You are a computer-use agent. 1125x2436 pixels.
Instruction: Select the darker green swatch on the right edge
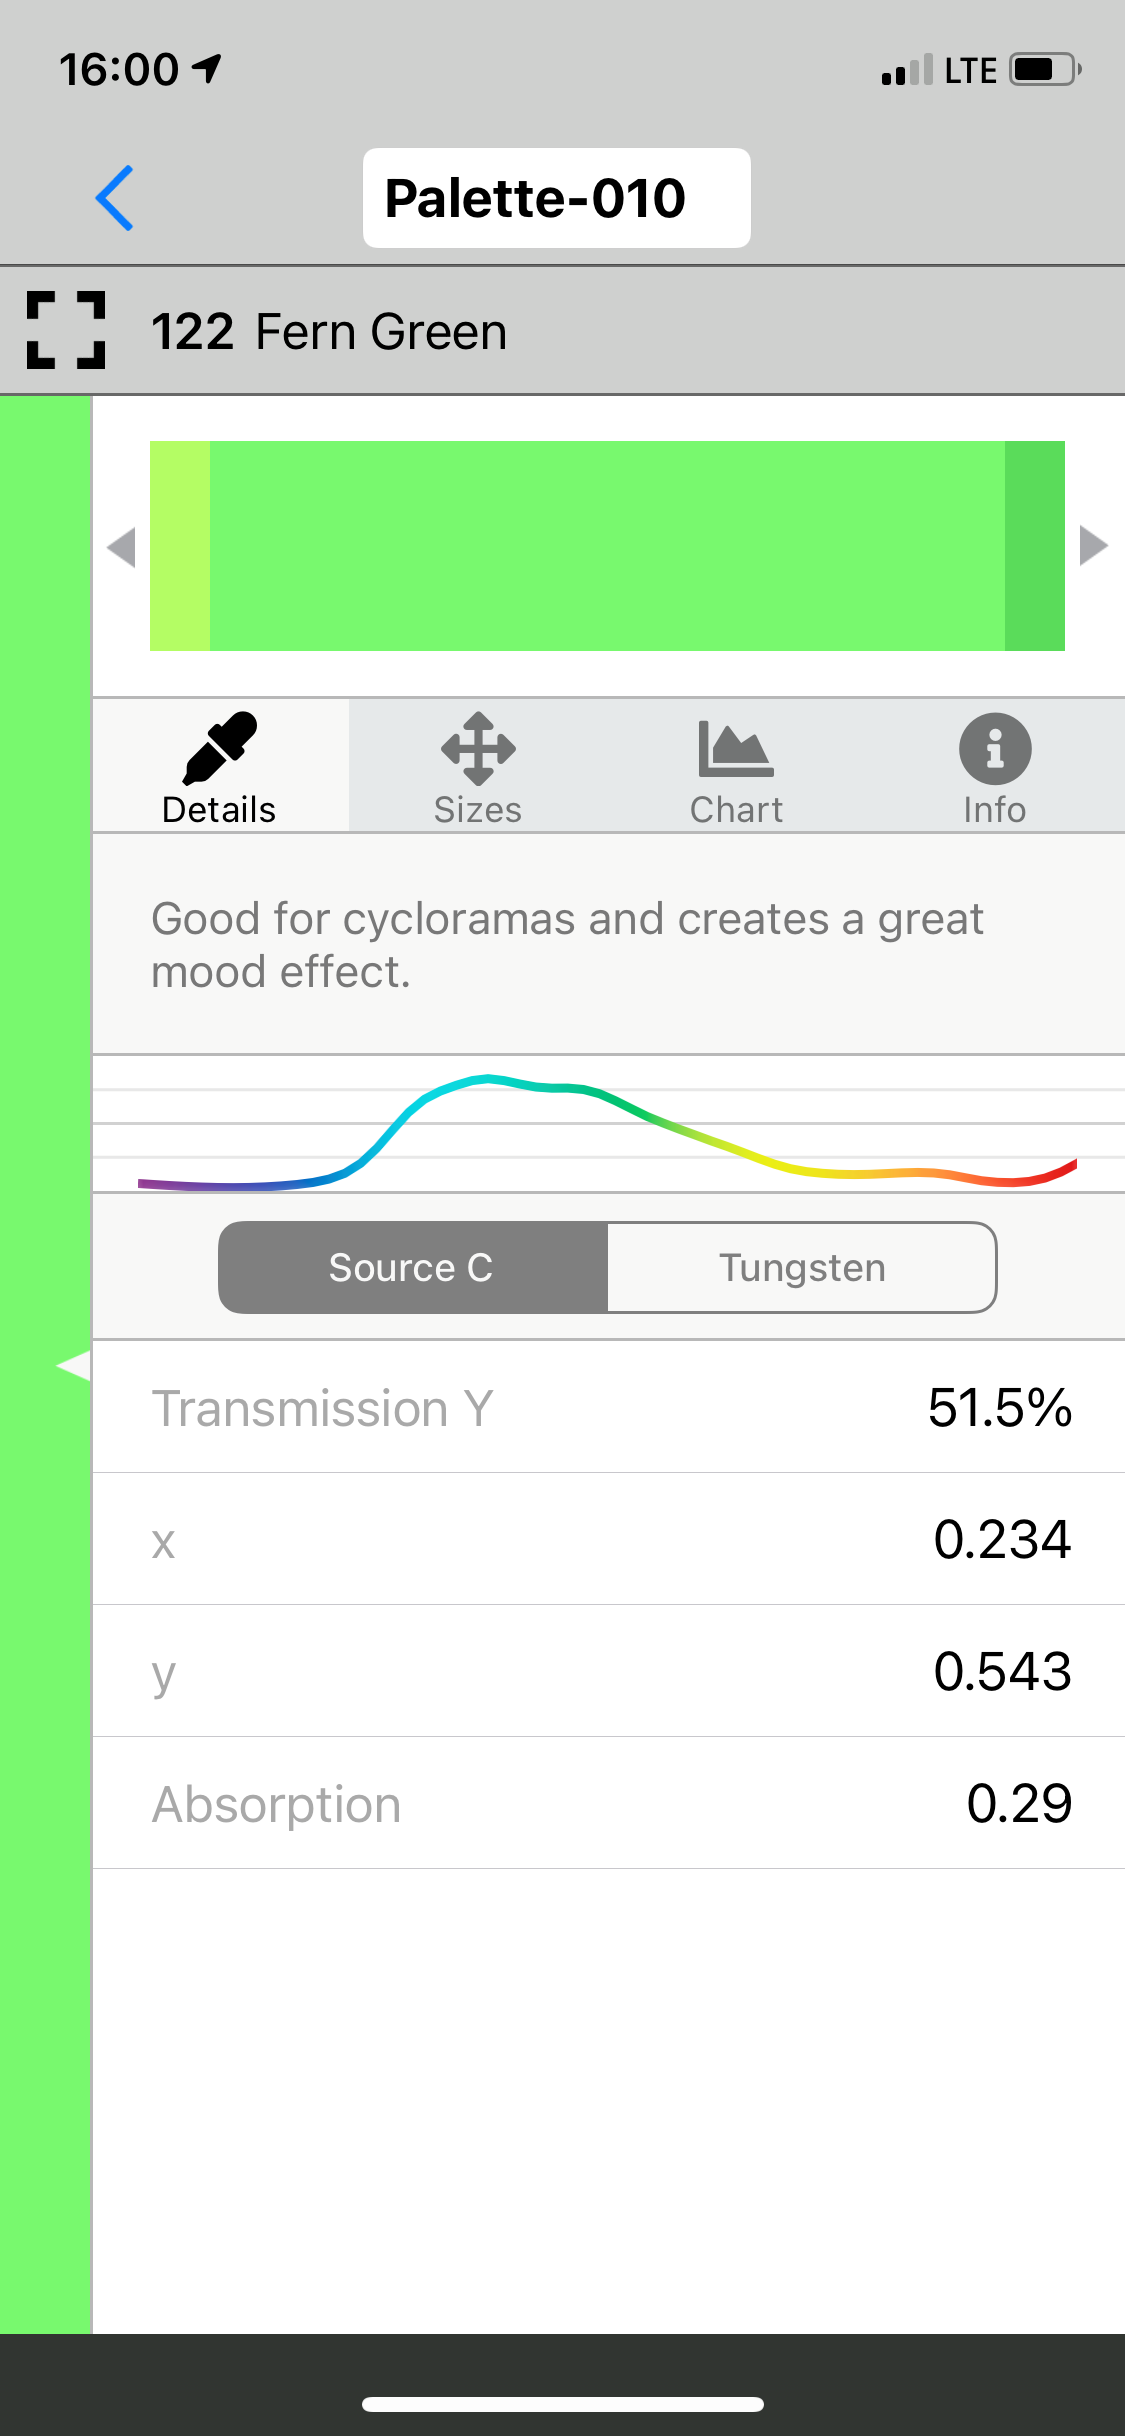(1034, 546)
